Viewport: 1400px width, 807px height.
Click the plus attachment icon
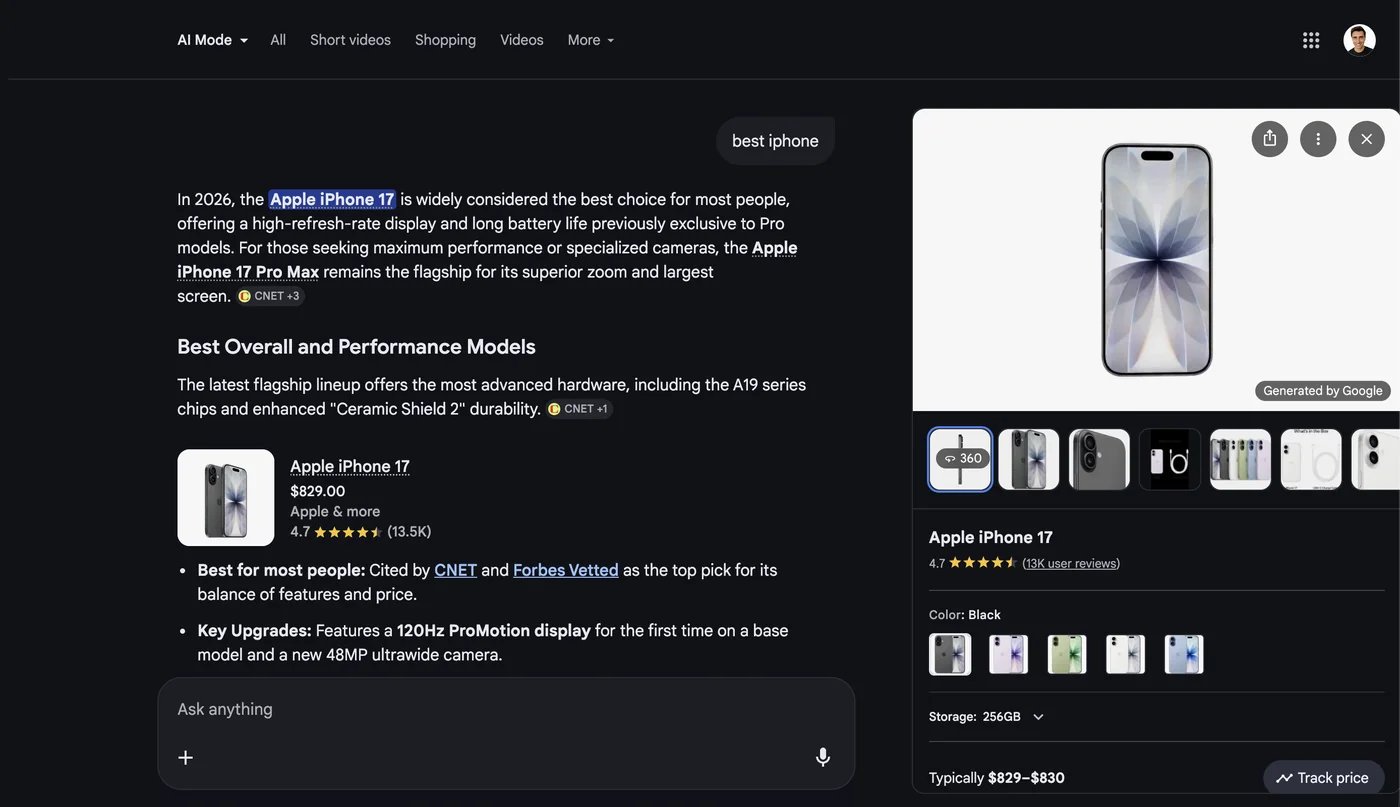[x=186, y=757]
